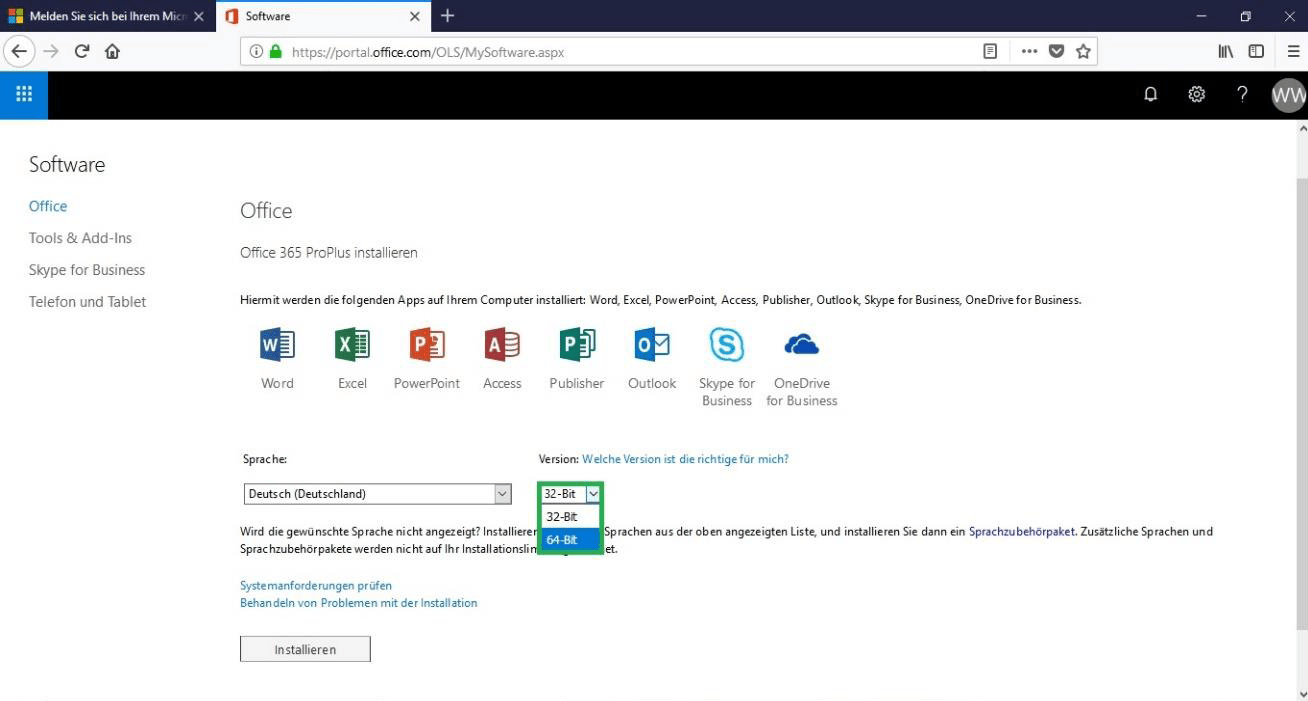Image resolution: width=1308 pixels, height=701 pixels.
Task: Go to Telefon und Tablet section
Action: click(87, 302)
